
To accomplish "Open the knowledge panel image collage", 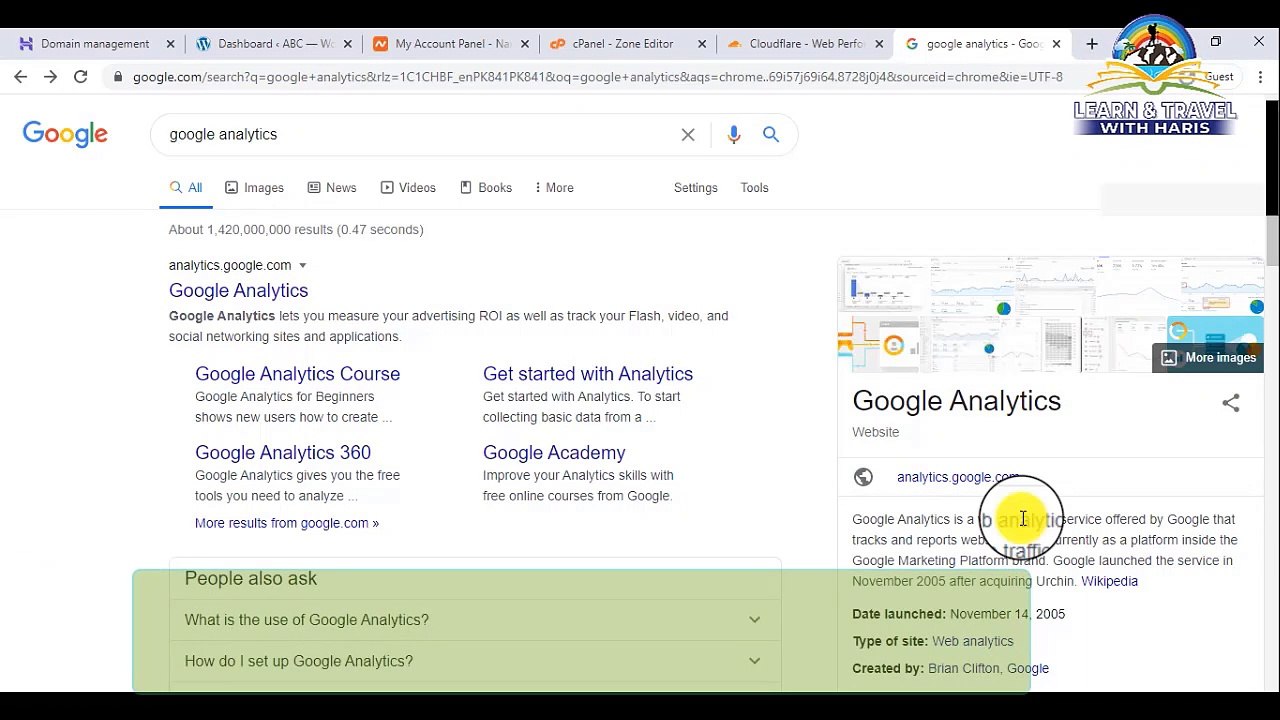I will tap(1050, 315).
